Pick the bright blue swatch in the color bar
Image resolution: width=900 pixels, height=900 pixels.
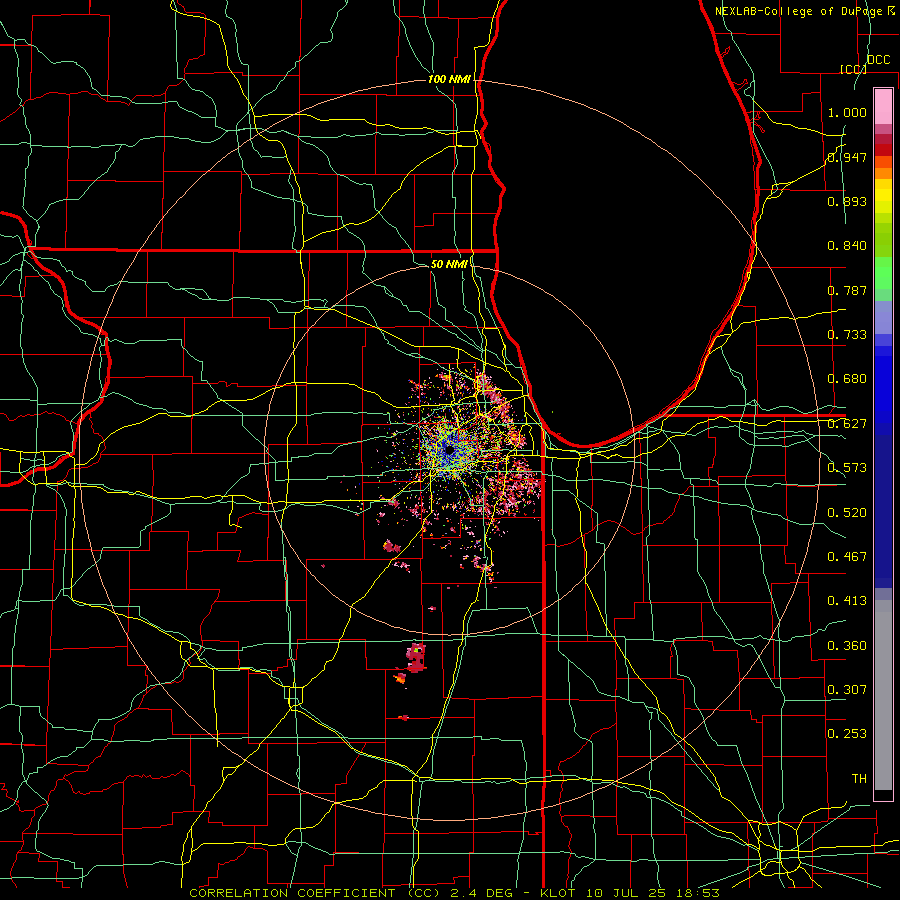883,390
